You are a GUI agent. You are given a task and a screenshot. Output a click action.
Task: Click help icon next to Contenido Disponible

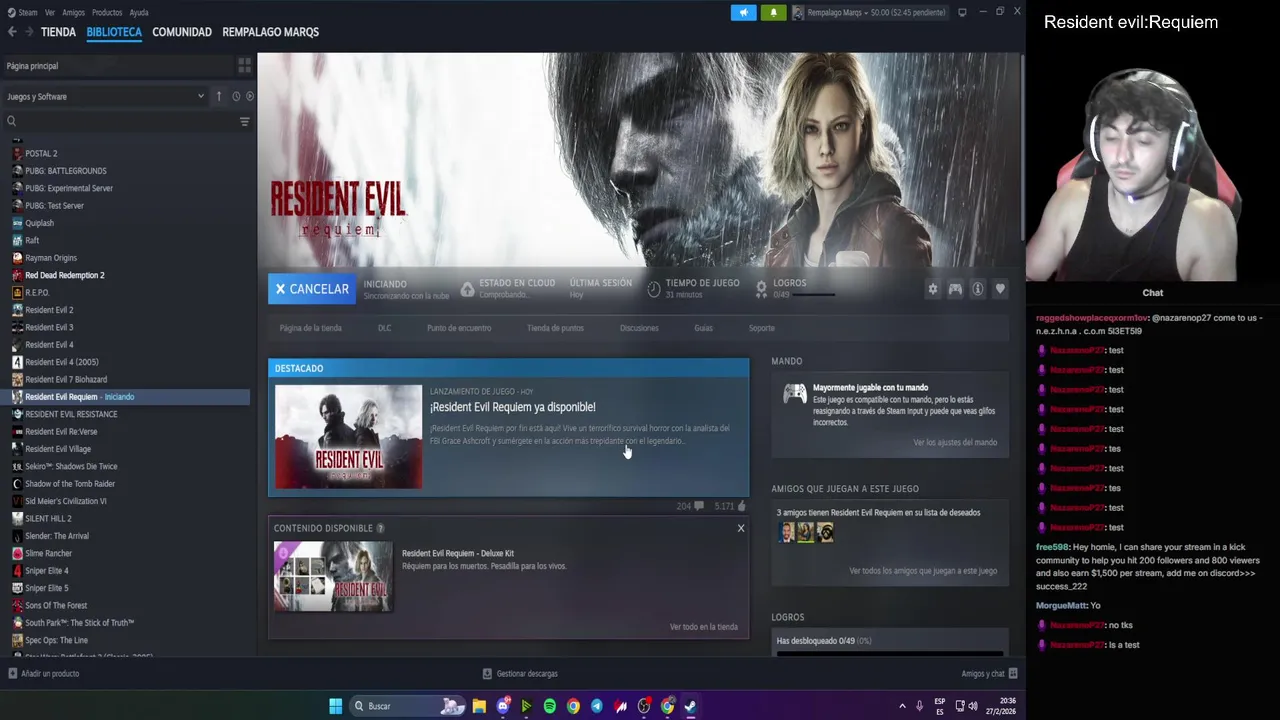[380, 528]
